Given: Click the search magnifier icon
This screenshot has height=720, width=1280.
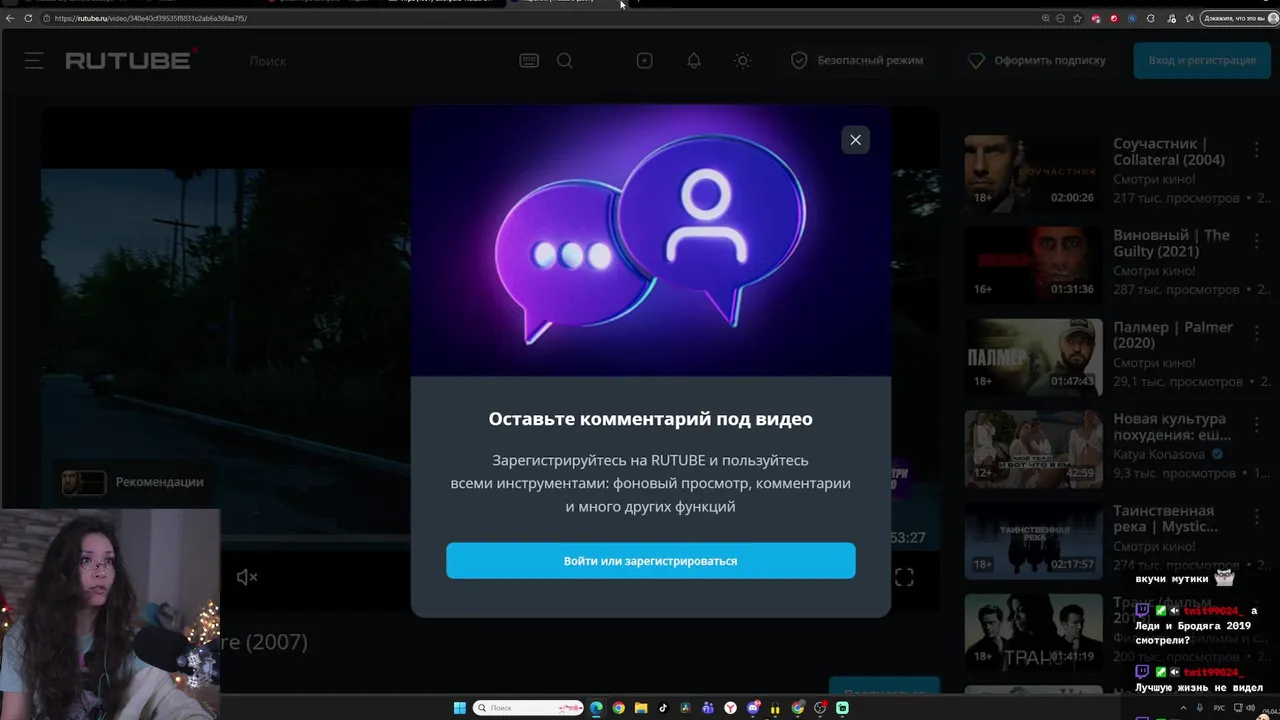Looking at the screenshot, I should click(565, 61).
